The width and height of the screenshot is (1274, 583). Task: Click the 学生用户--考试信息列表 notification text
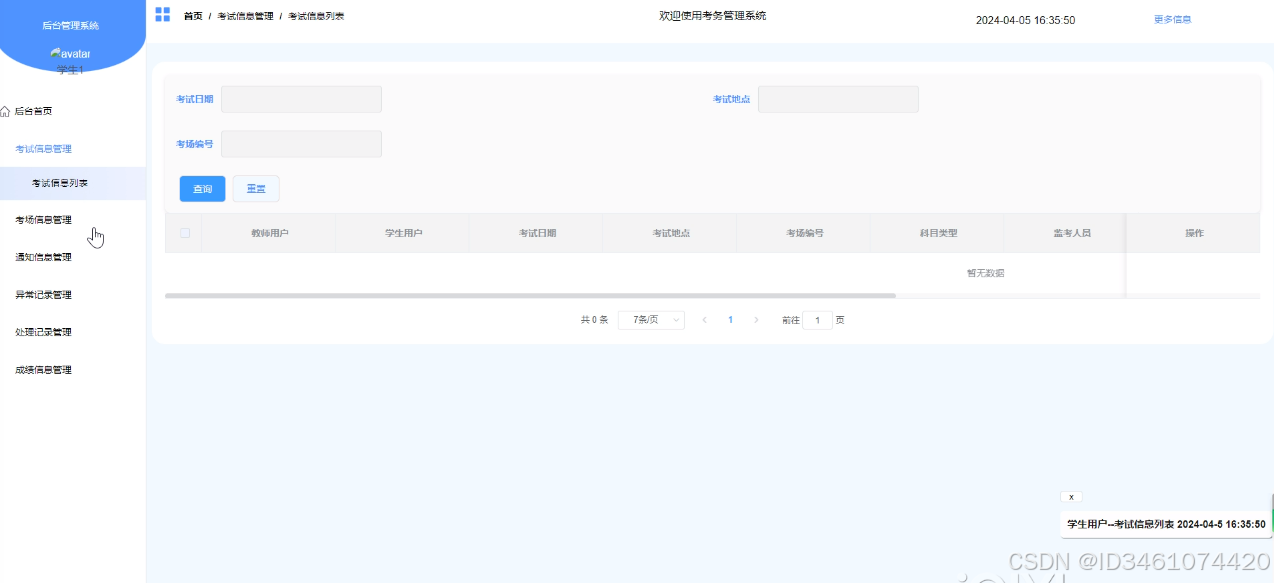pyautogui.click(x=1166, y=524)
